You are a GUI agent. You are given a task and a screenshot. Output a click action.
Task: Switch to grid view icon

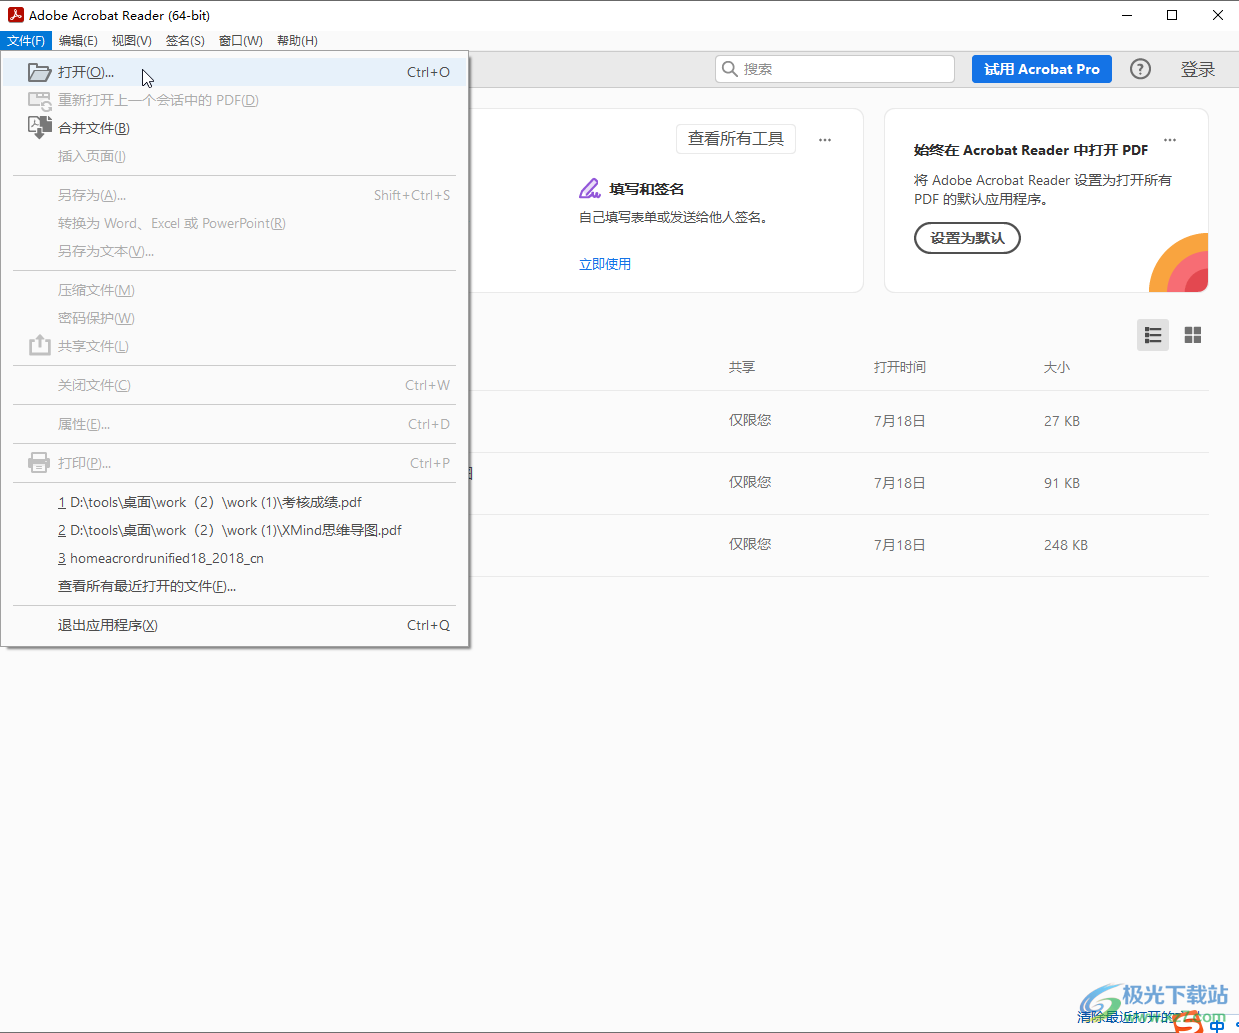[1193, 335]
